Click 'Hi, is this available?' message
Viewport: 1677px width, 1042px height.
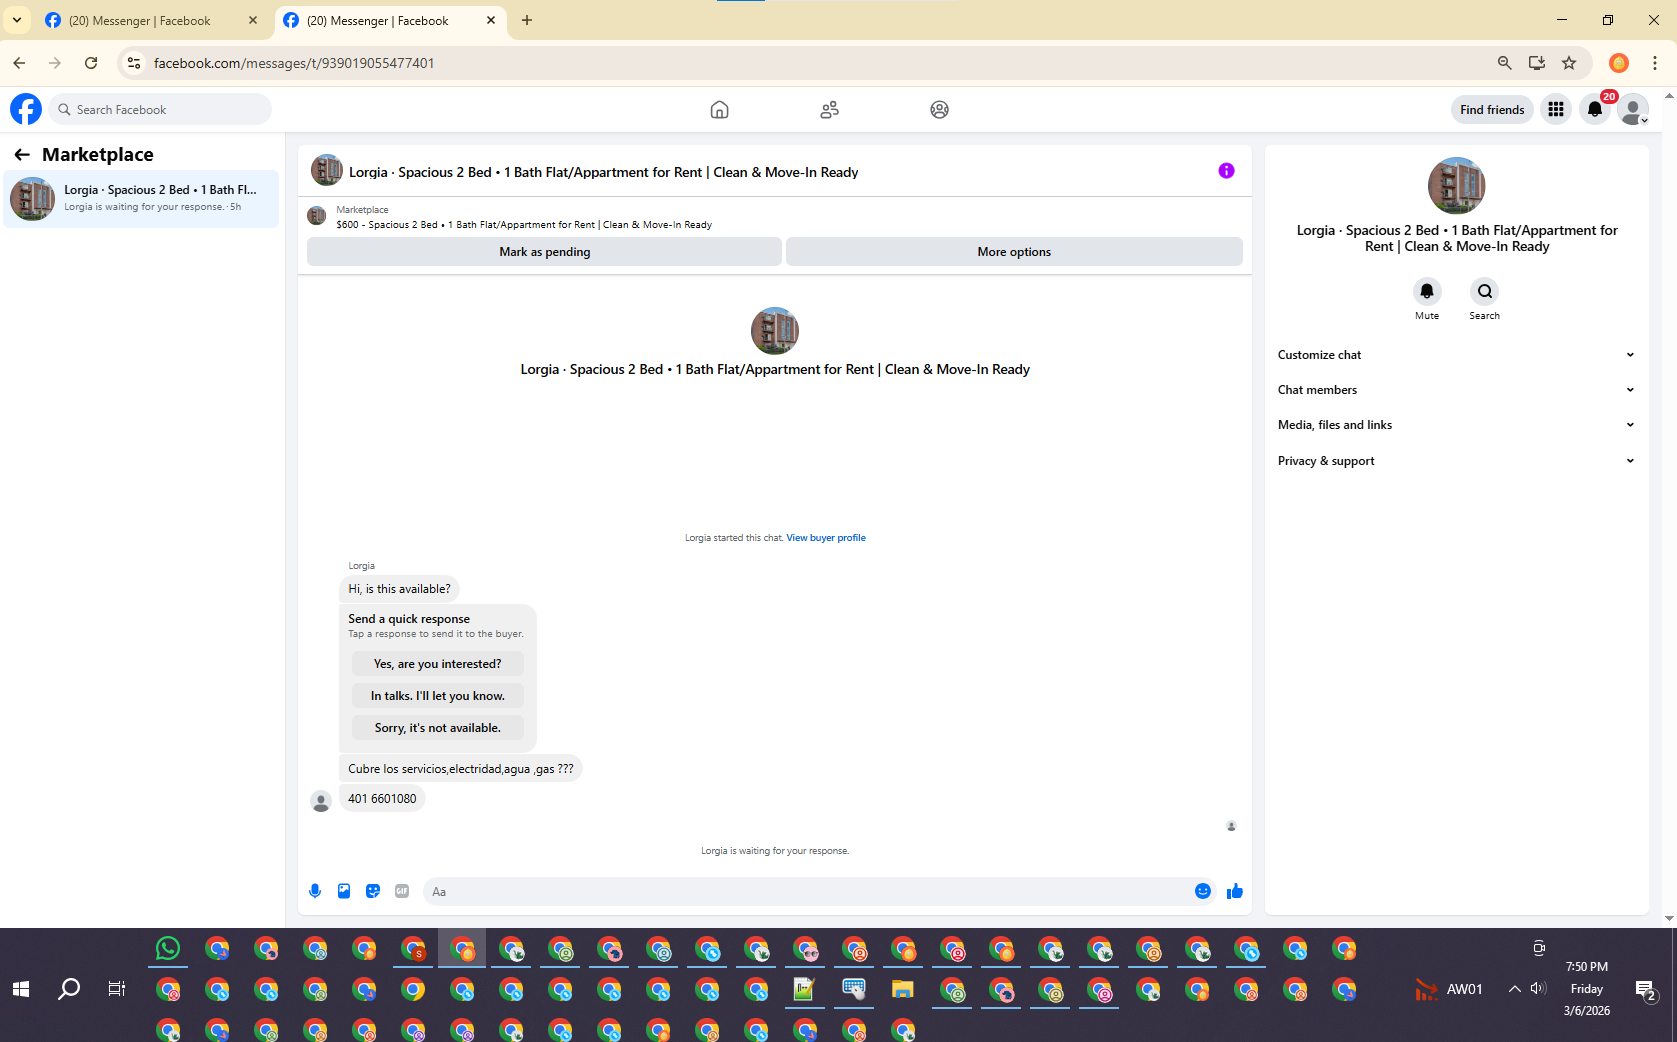click(x=399, y=589)
